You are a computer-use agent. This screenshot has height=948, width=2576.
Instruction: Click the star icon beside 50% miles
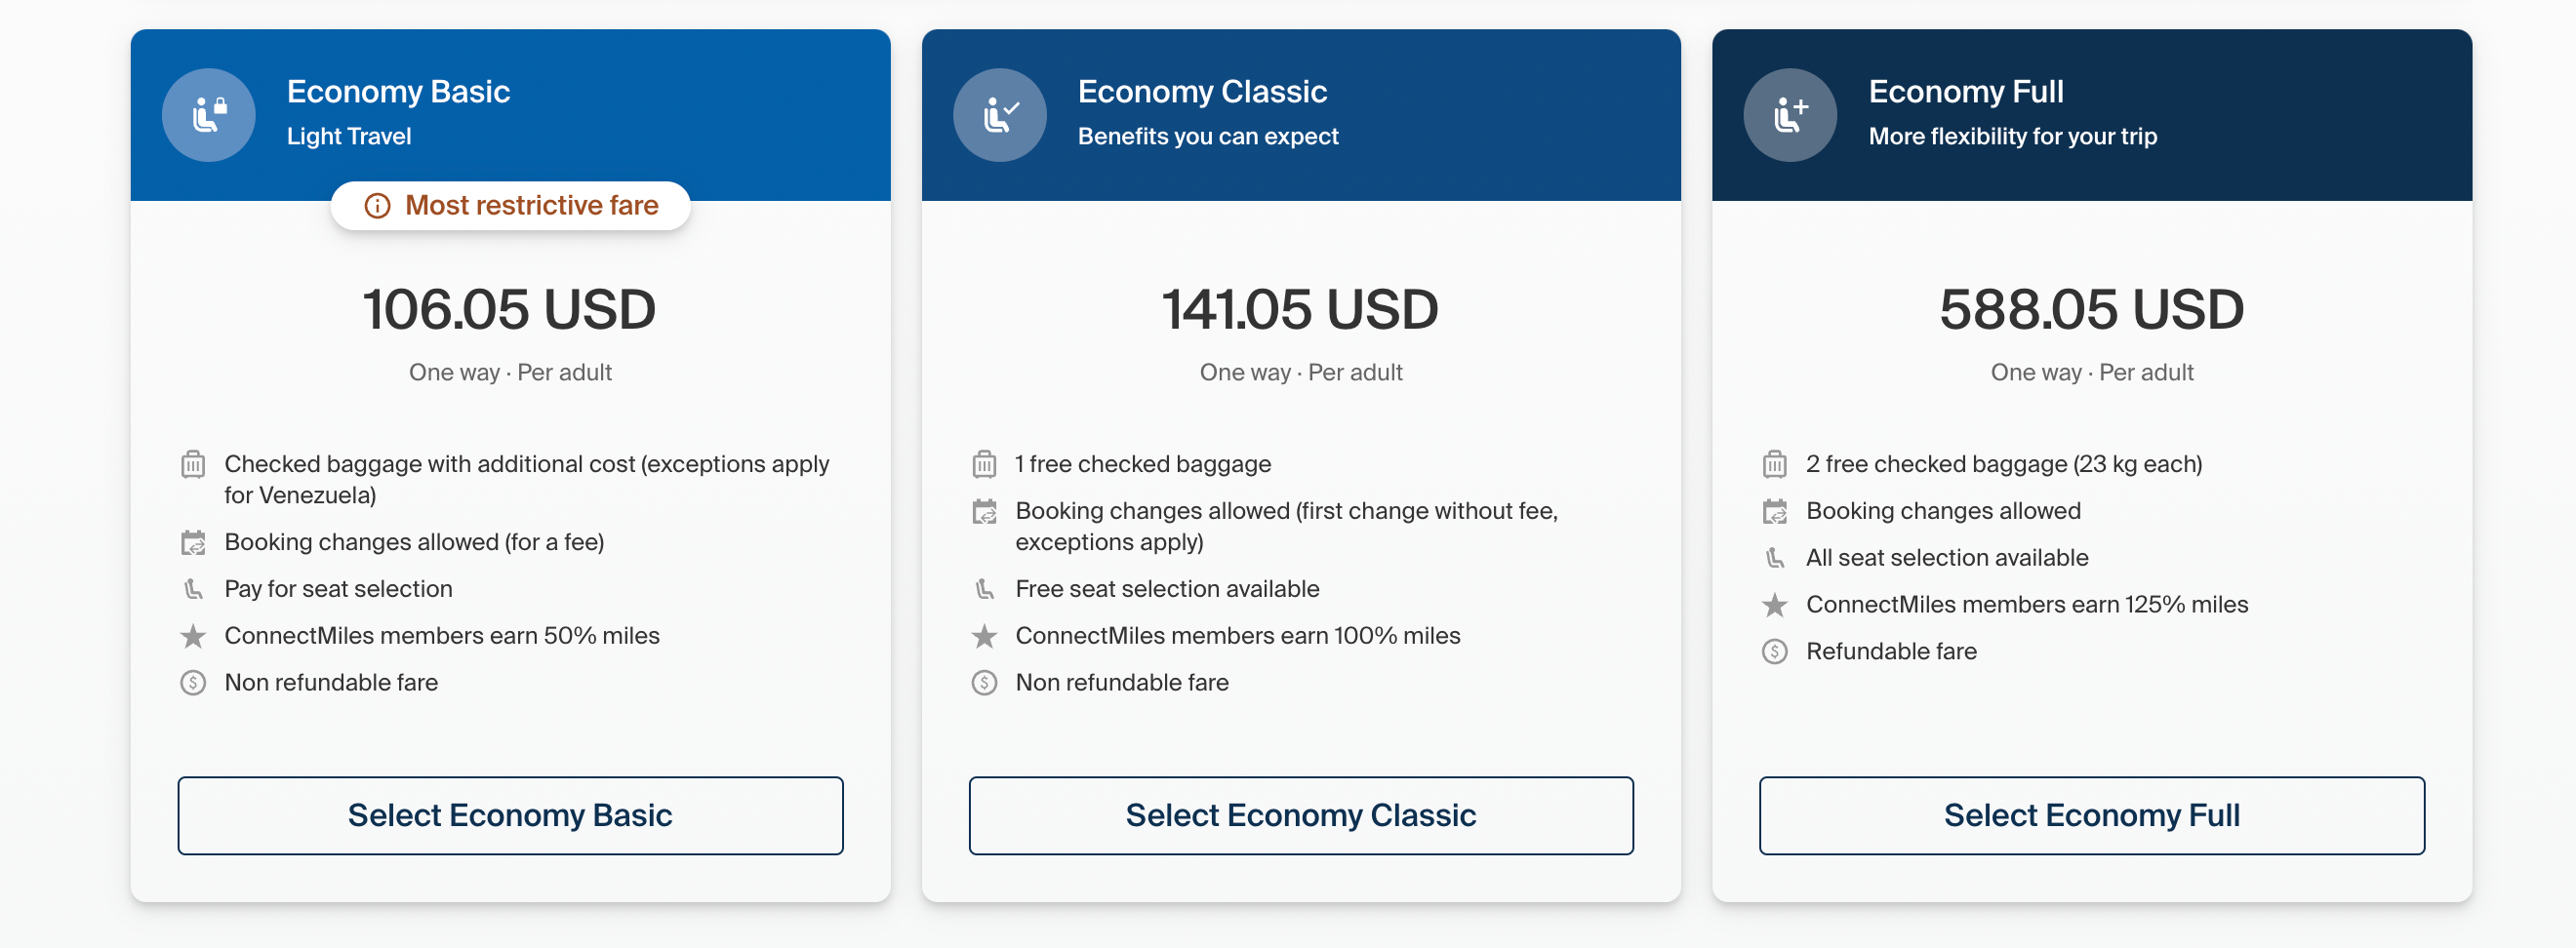193,636
